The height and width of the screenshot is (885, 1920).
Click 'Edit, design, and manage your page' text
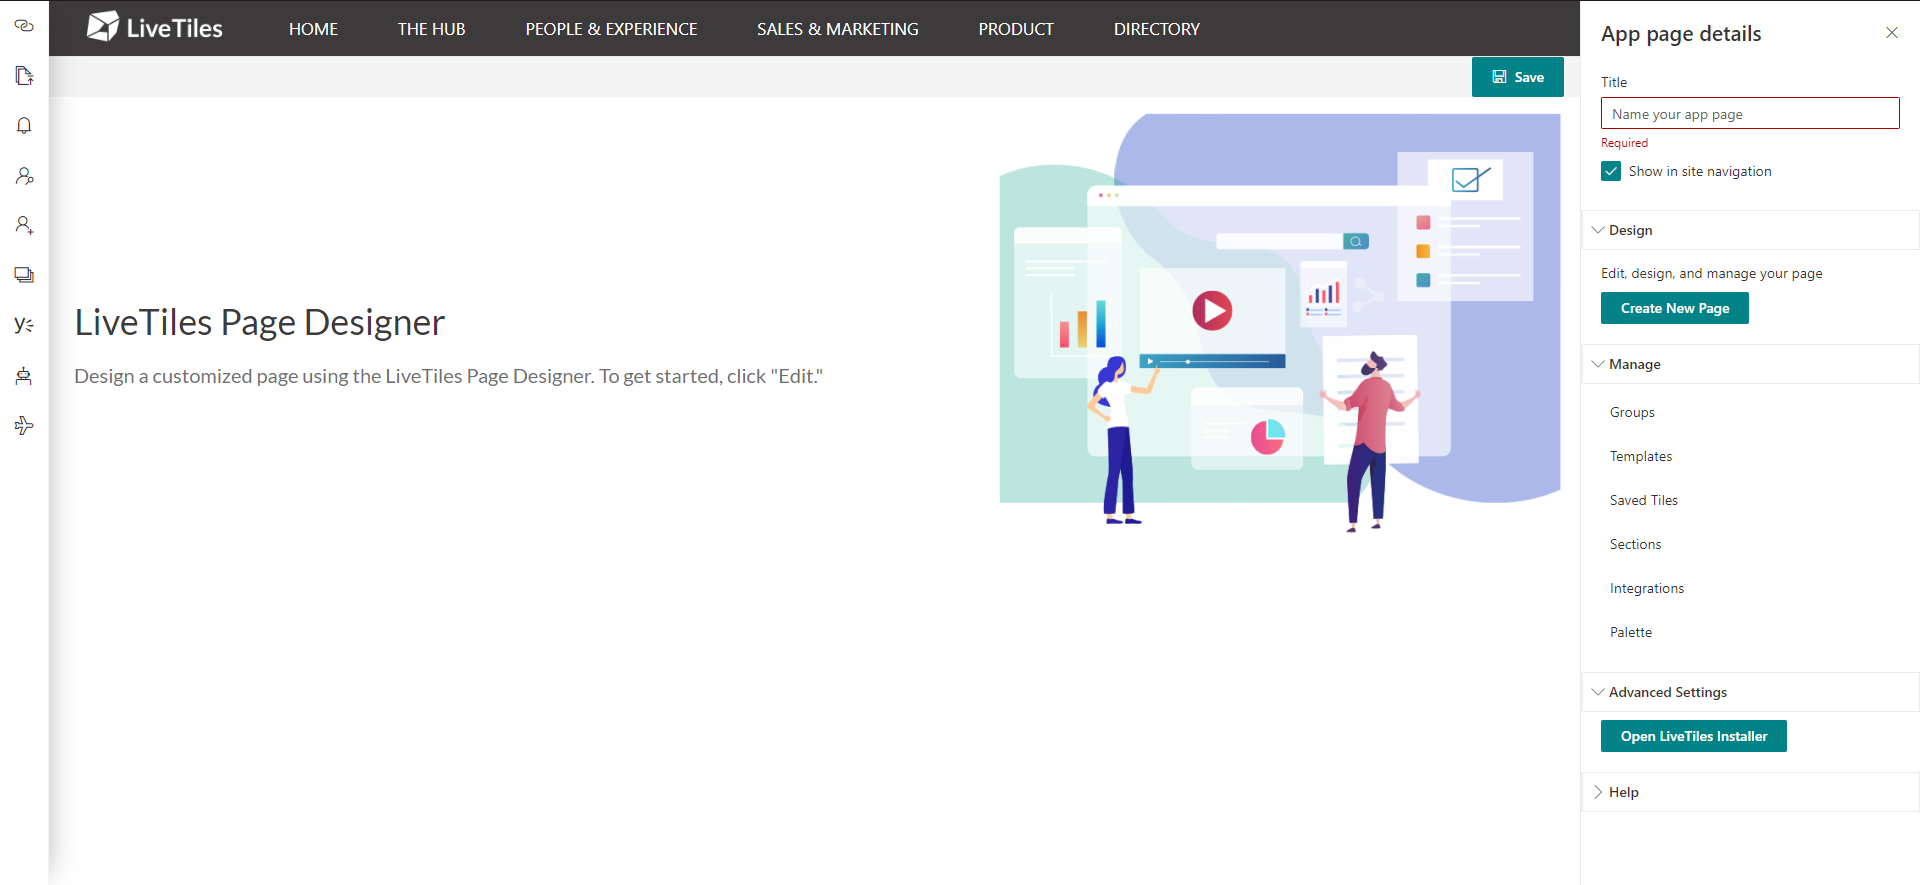pos(1711,273)
